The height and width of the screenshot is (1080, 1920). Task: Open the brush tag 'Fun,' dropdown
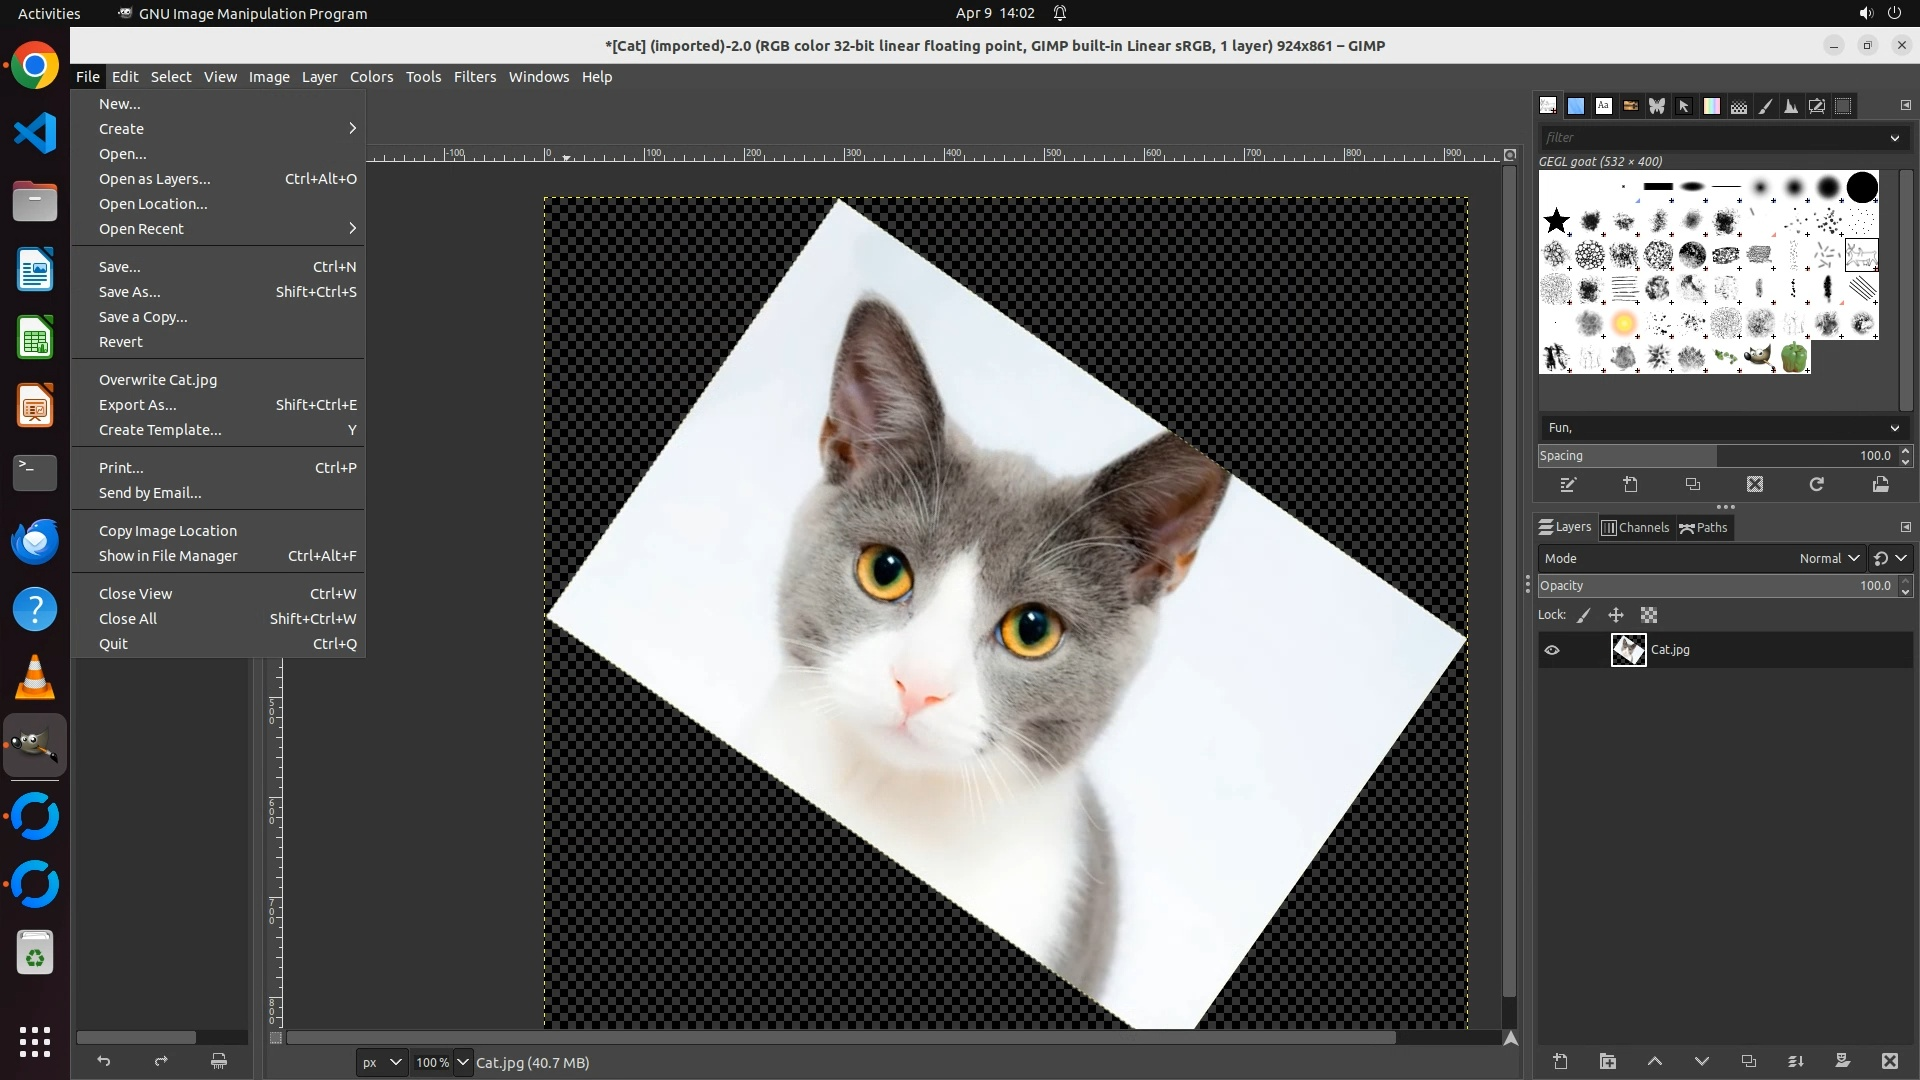[1894, 428]
